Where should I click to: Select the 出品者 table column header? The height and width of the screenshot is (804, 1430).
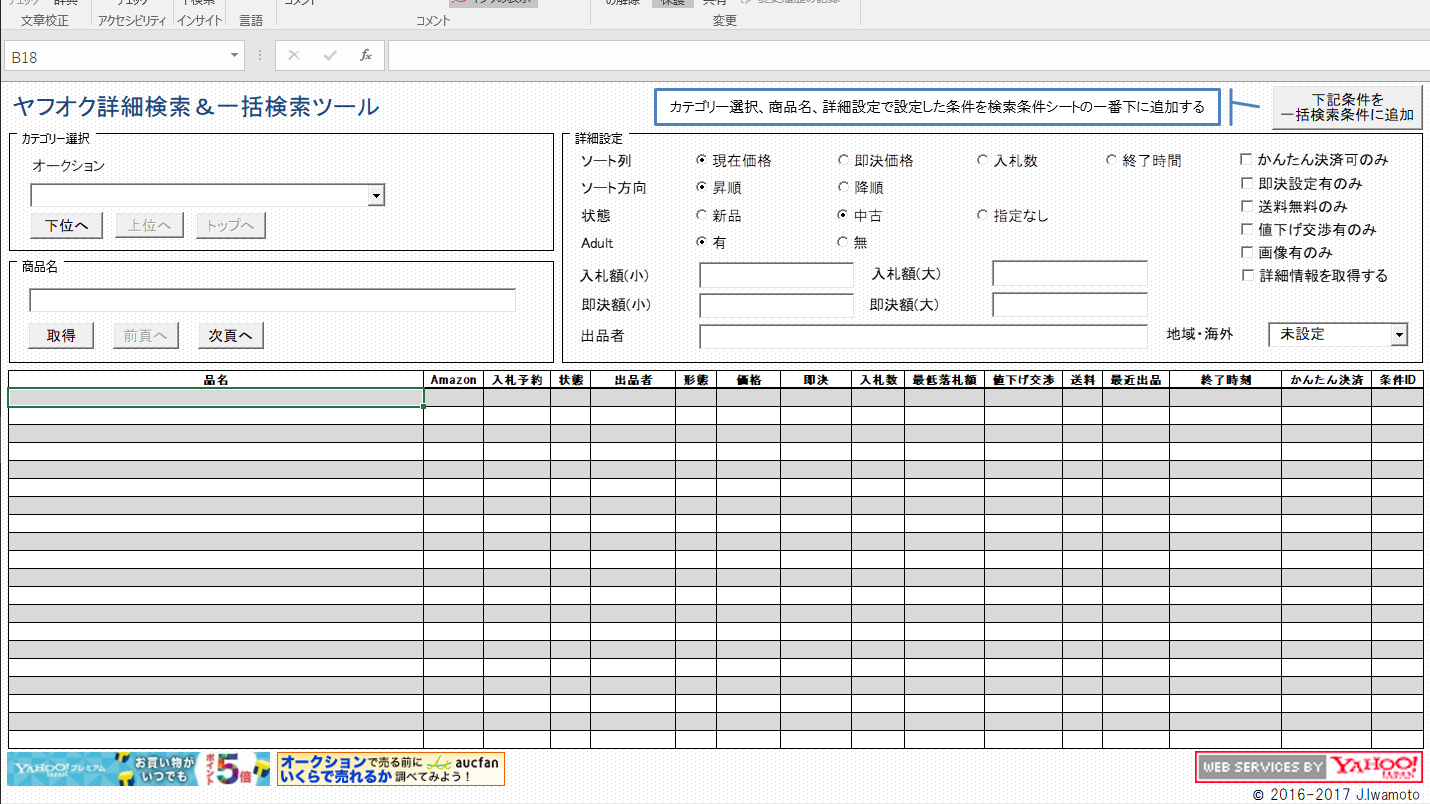coord(633,380)
